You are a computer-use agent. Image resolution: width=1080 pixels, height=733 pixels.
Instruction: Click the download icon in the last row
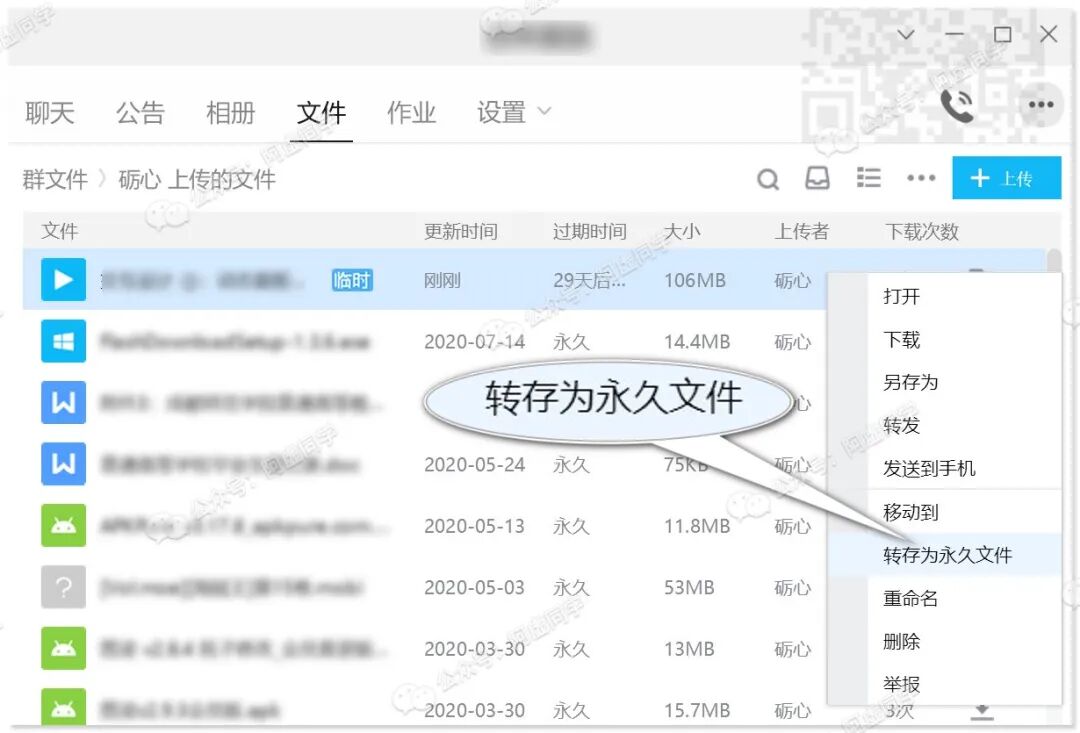(982, 712)
